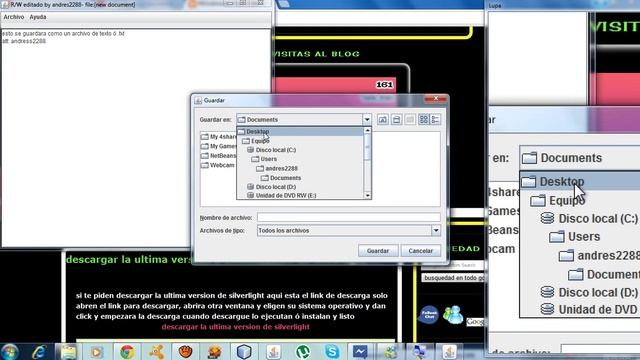
Task: Click the dropdown list scroll-up arrow
Action: (x=367, y=131)
